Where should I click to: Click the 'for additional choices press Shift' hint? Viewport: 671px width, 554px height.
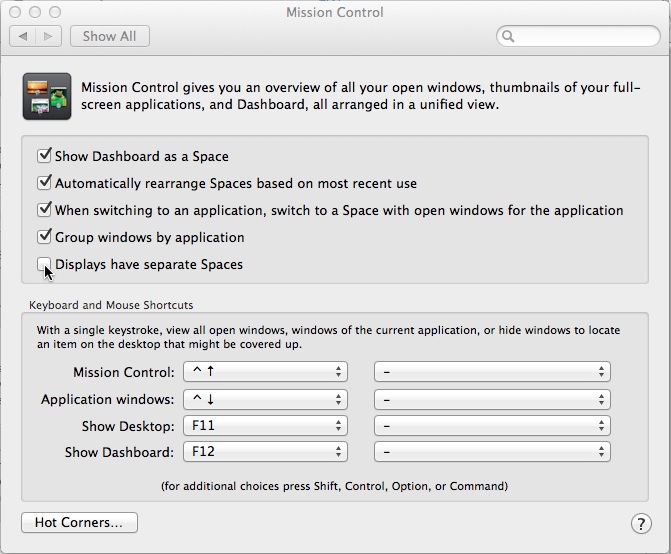[335, 486]
